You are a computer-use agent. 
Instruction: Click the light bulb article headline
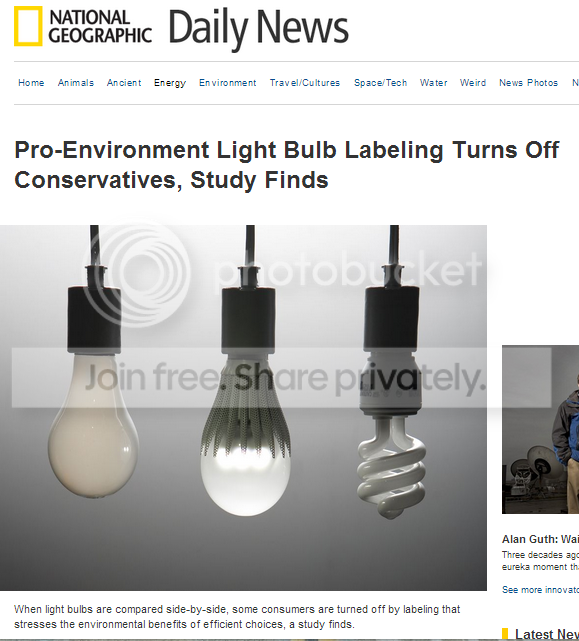tap(286, 165)
